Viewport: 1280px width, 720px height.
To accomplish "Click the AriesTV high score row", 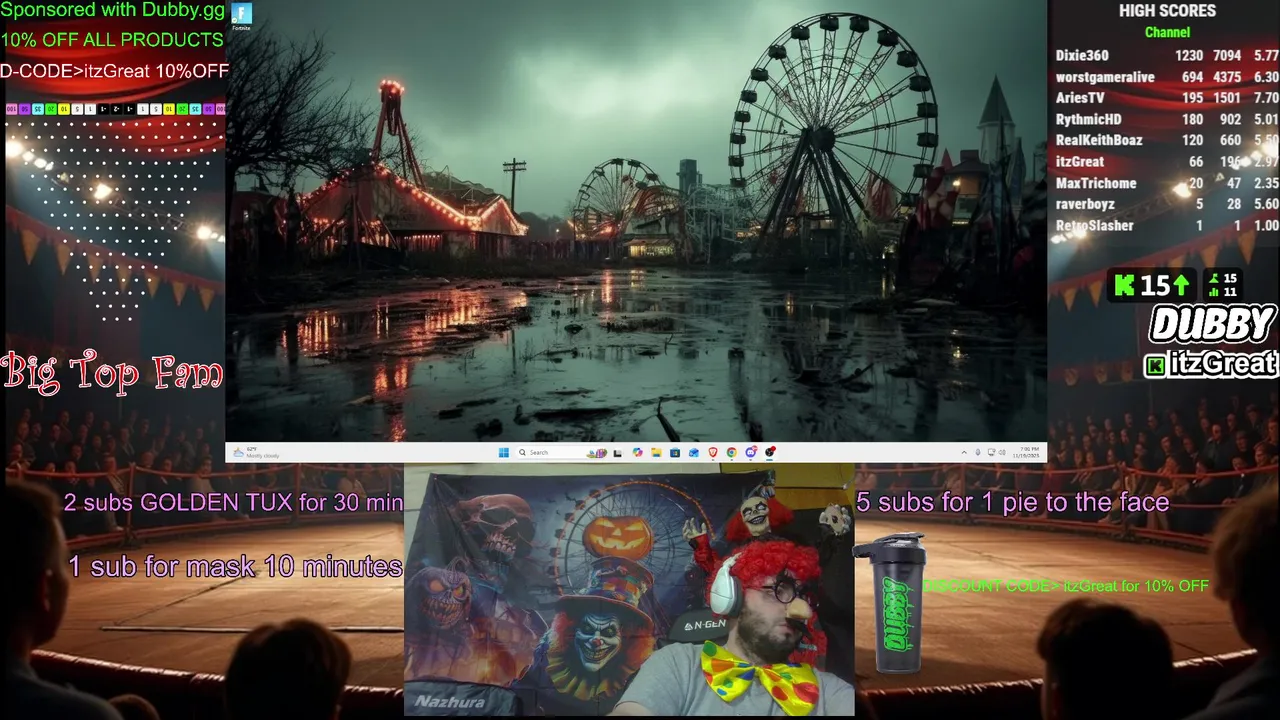I will (x=1167, y=98).
